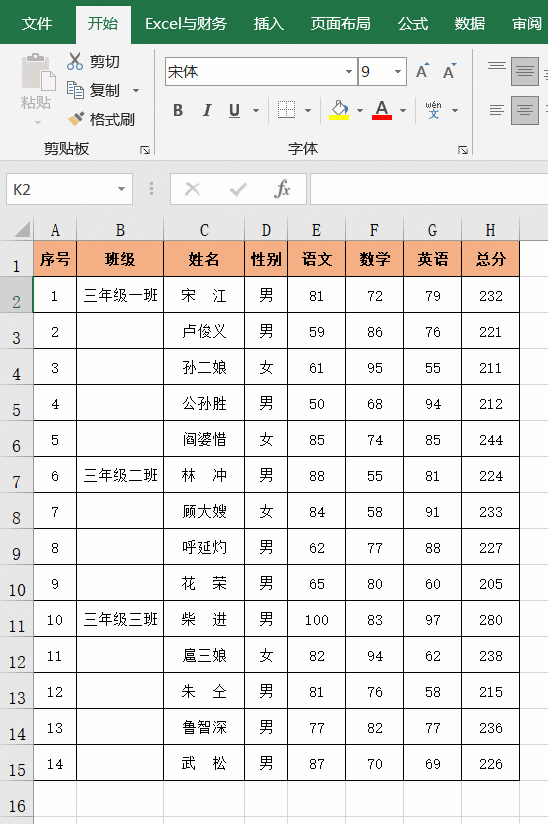The height and width of the screenshot is (824, 548).
Task: Select the name cell 卢俊义
Action: point(204,331)
